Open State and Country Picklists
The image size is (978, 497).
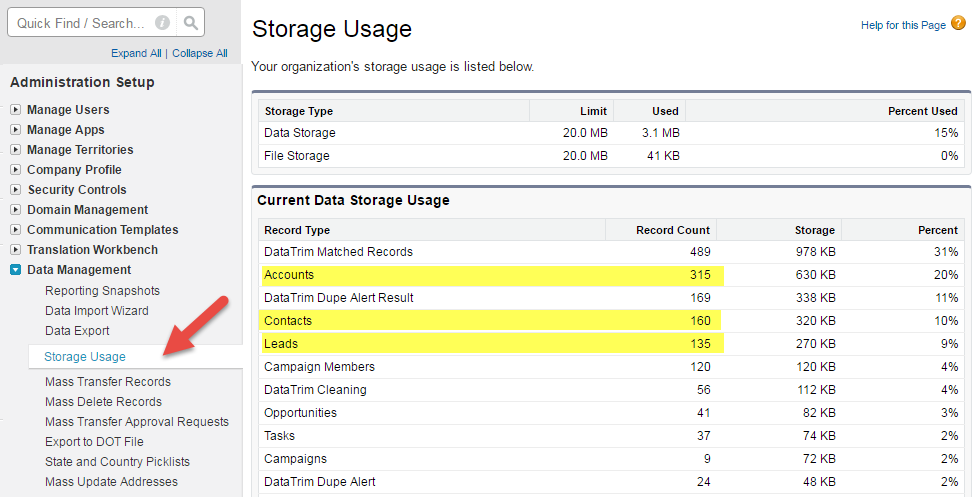(117, 461)
